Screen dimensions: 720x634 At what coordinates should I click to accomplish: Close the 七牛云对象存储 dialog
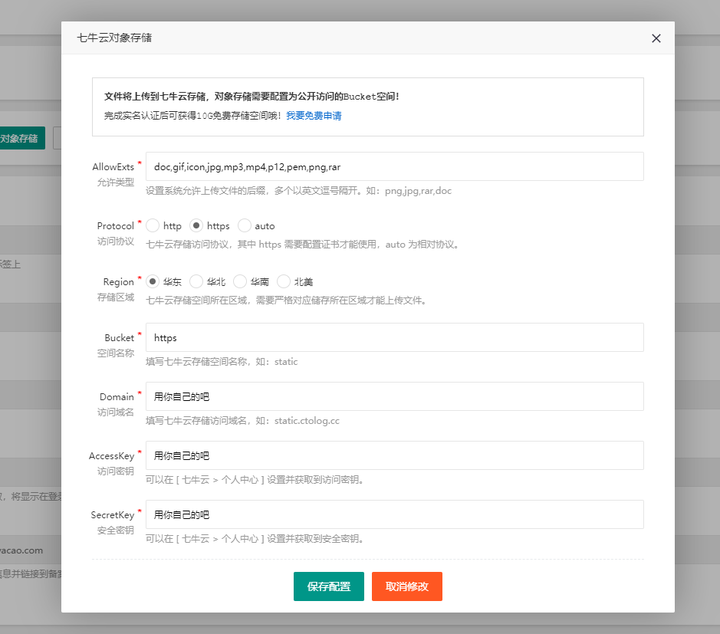656,38
